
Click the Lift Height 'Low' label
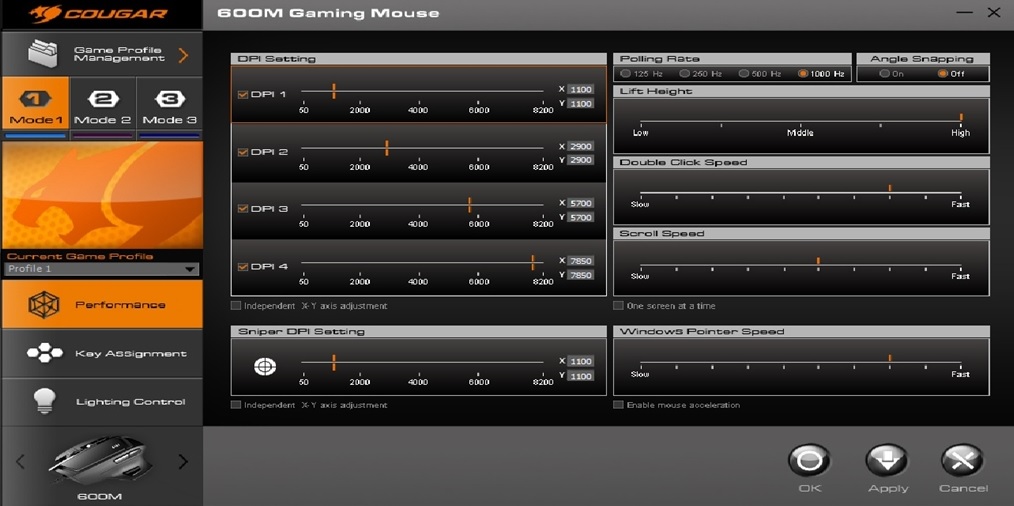coord(641,133)
